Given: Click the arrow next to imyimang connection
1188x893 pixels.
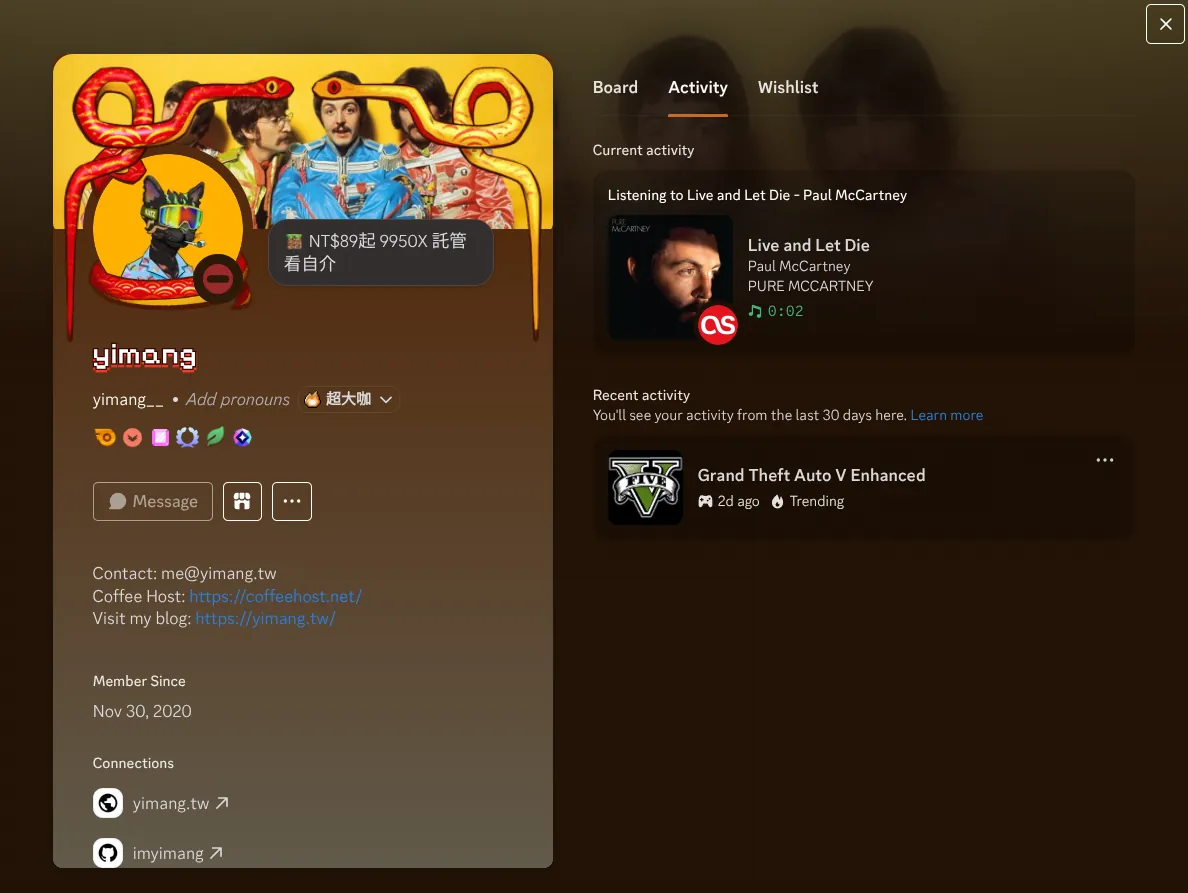Looking at the screenshot, I should tap(217, 853).
